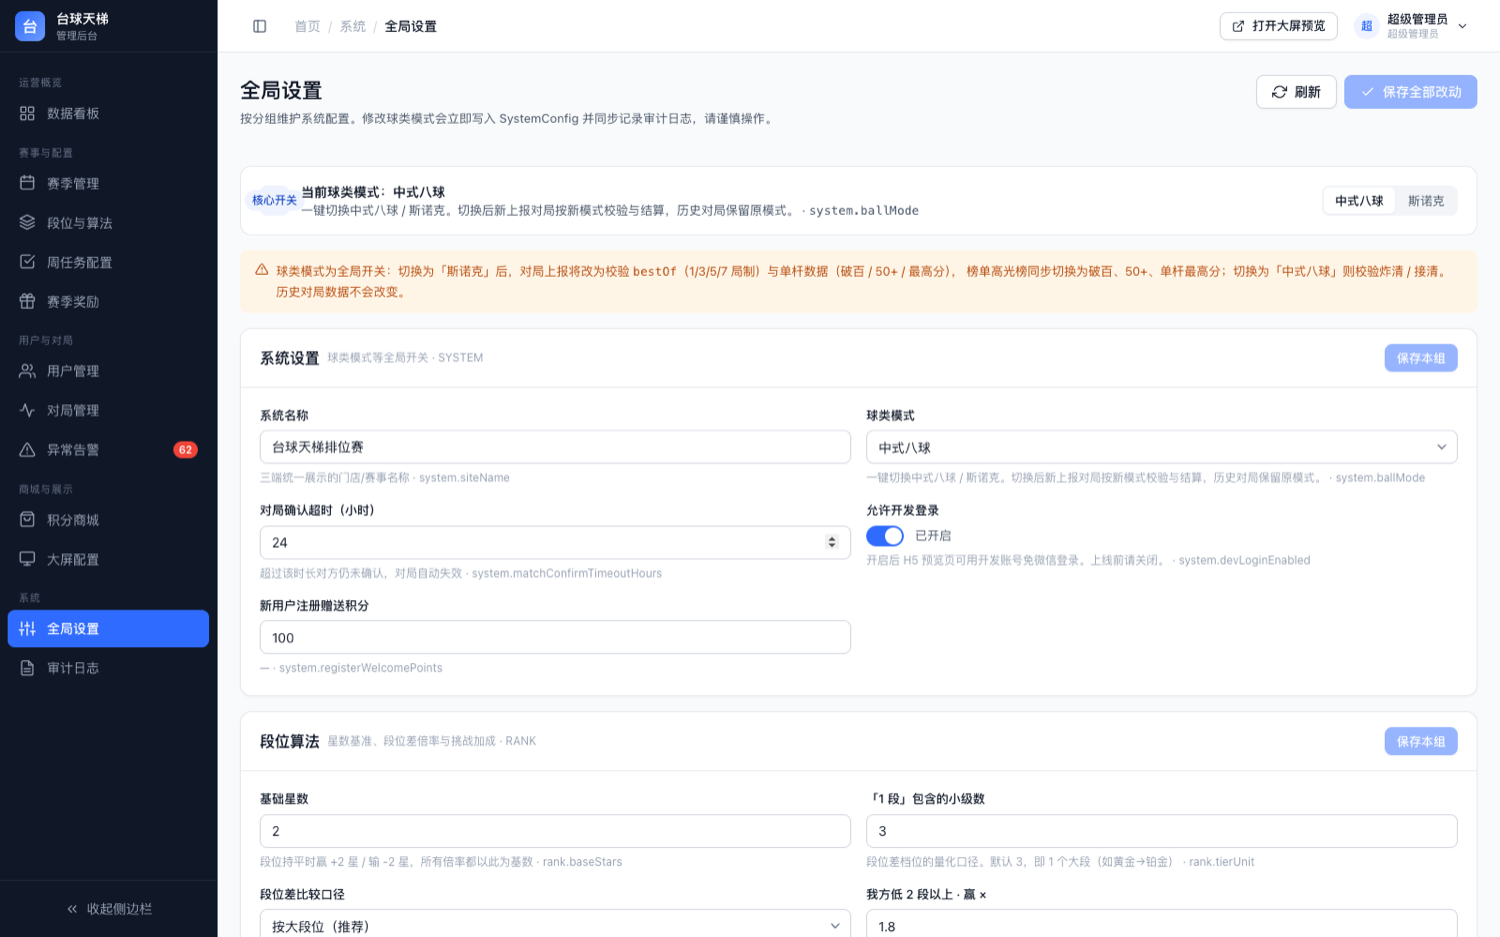The image size is (1500, 937).
Task: Open the 段位差比较口径 dropdown
Action: click(x=555, y=924)
